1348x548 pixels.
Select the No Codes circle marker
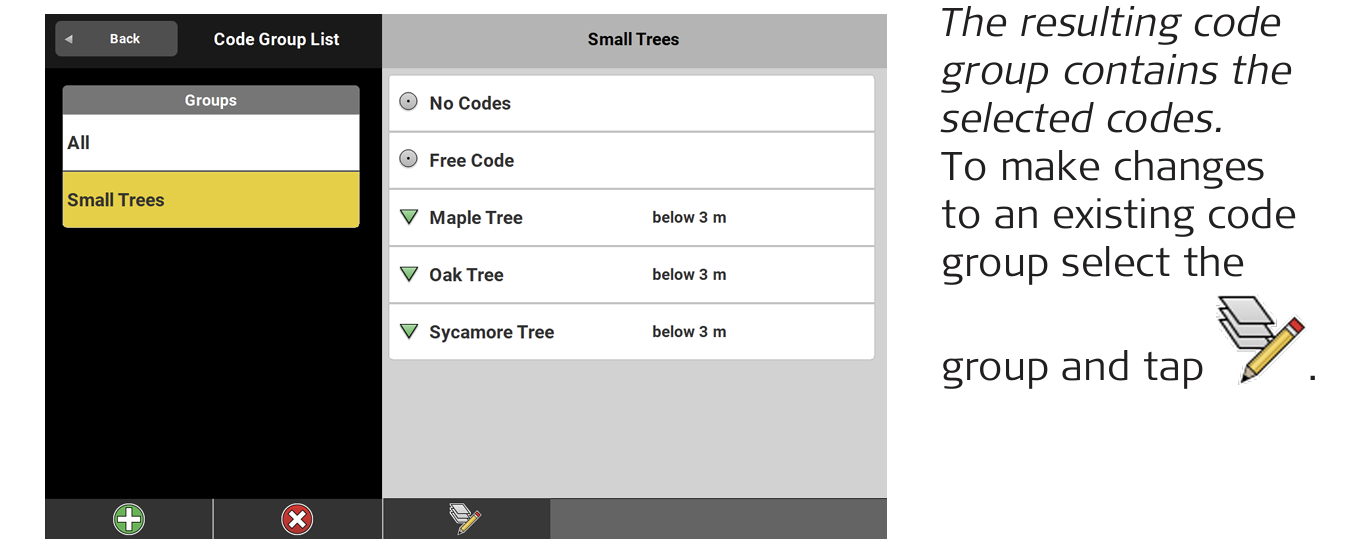(x=408, y=102)
